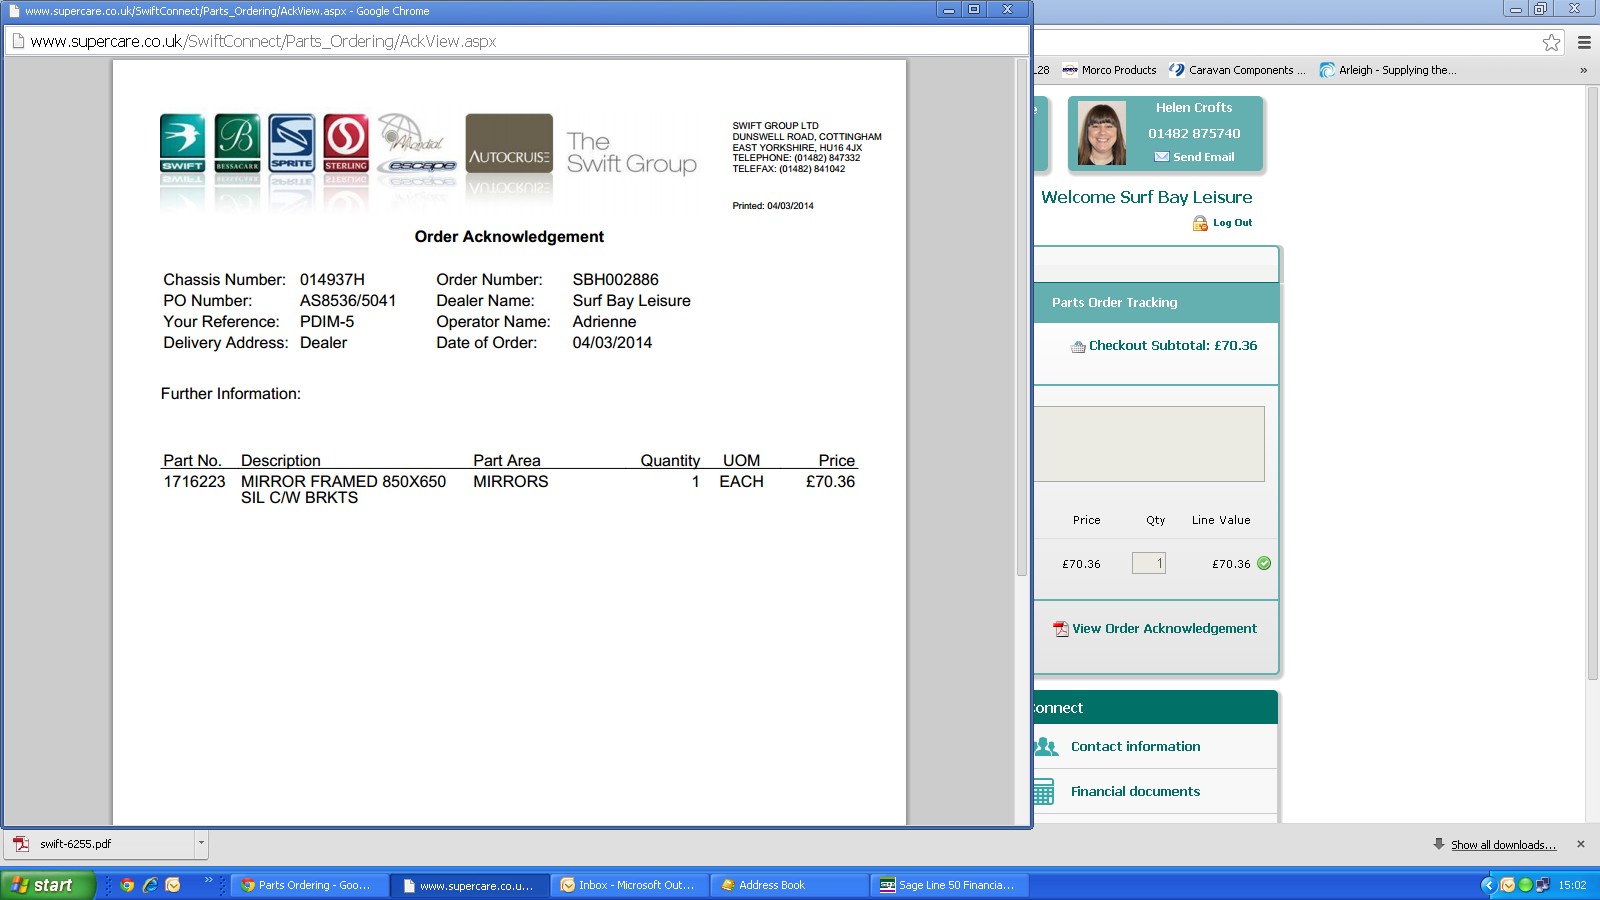The image size is (1600, 900).
Task: Switch to Parts Ordering Chrome taskbar button
Action: (310, 885)
